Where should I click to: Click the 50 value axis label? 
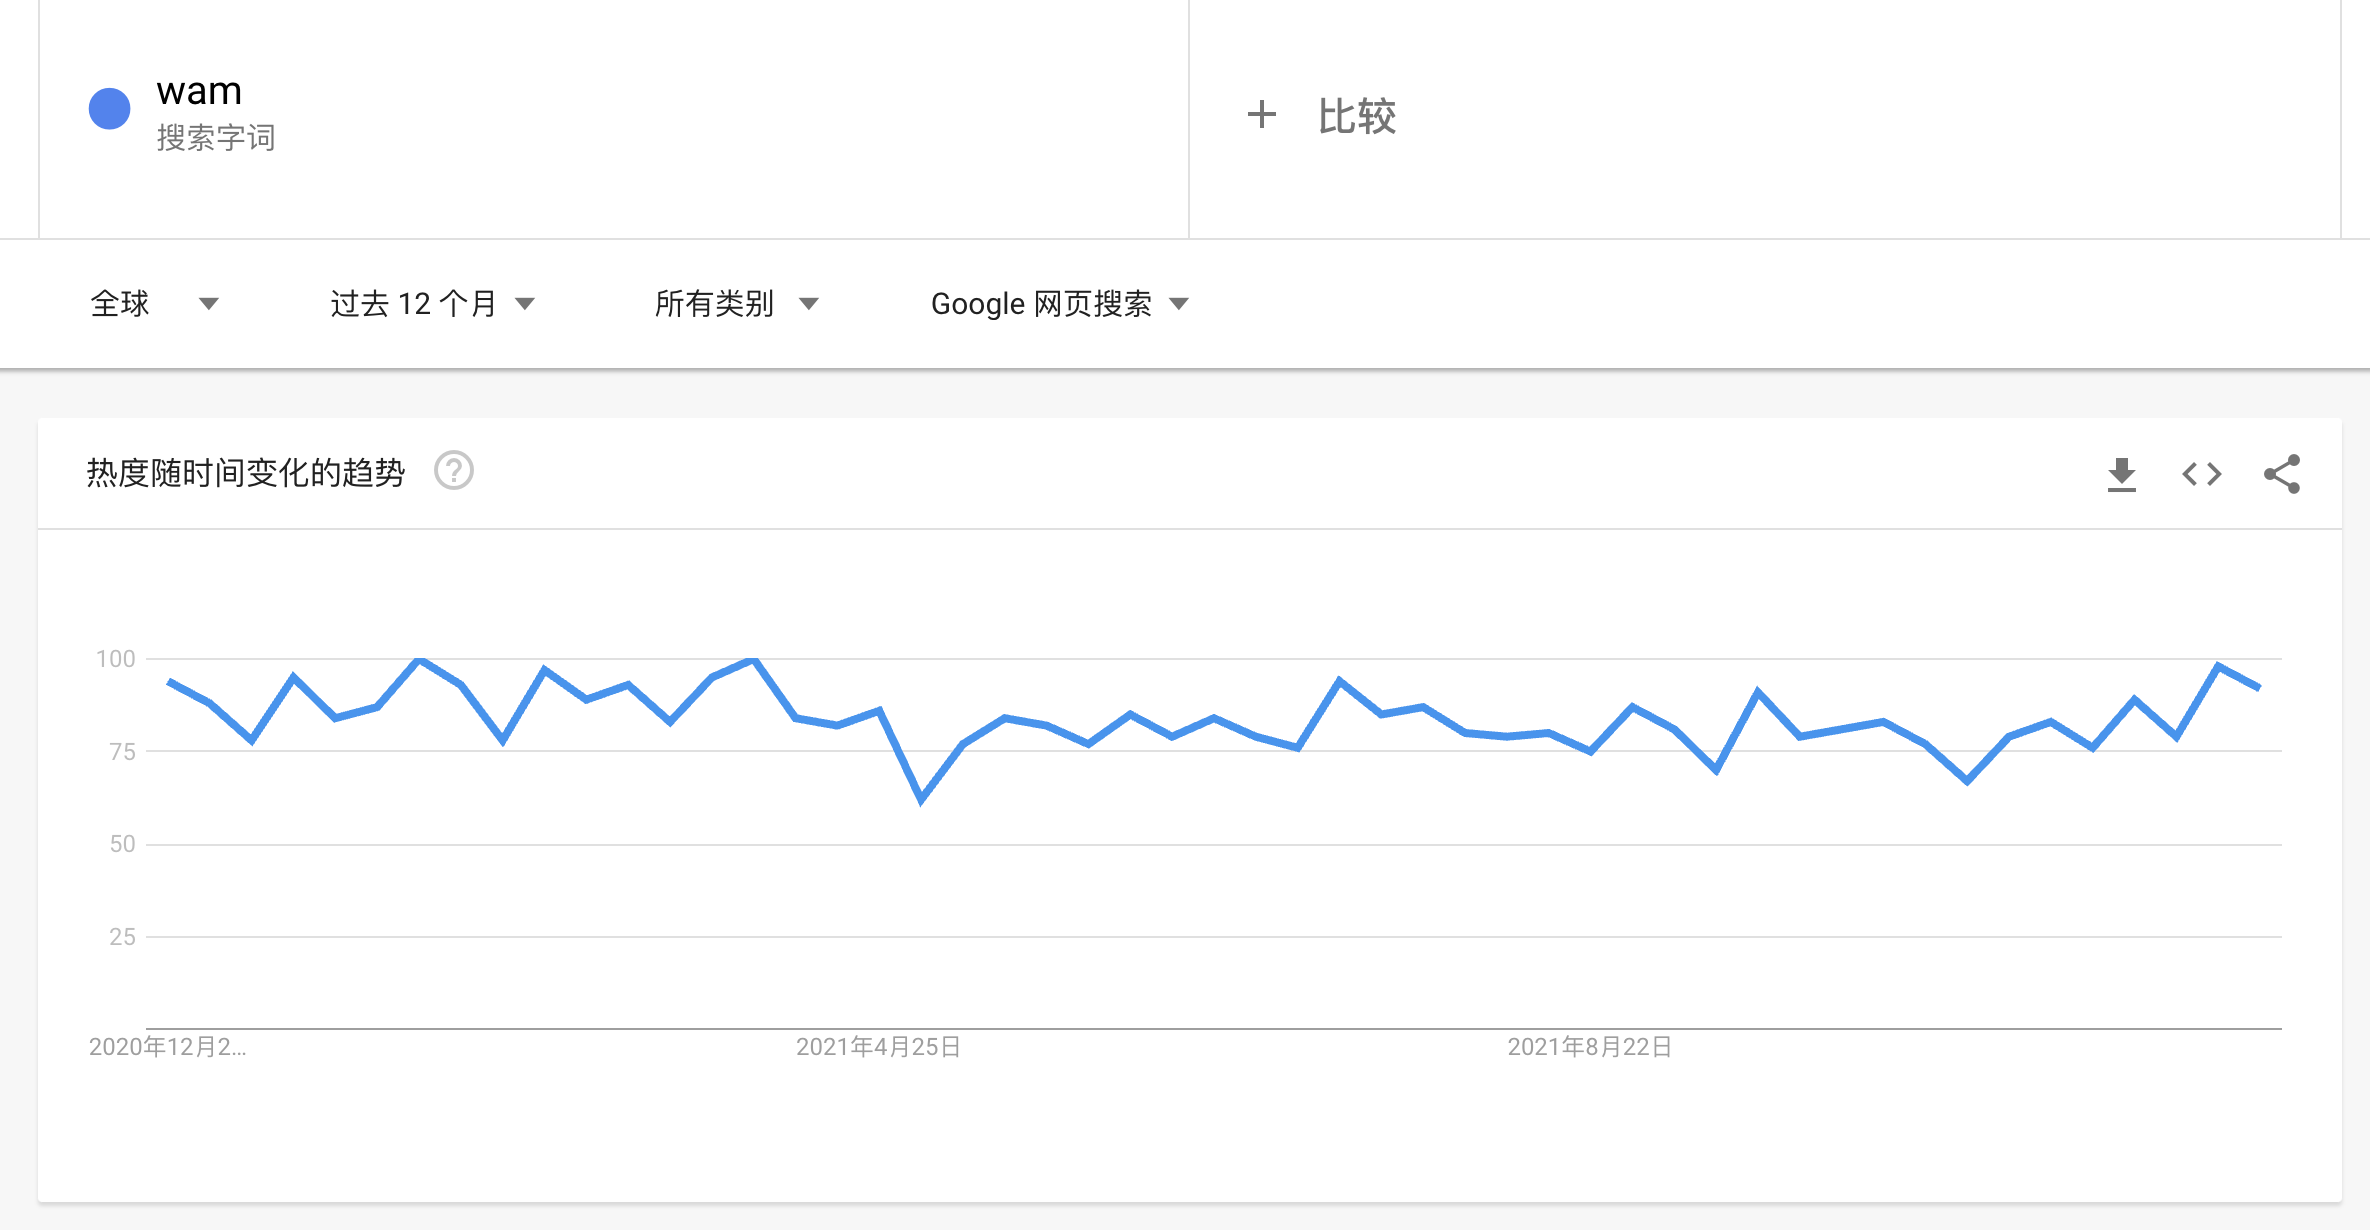click(x=122, y=844)
